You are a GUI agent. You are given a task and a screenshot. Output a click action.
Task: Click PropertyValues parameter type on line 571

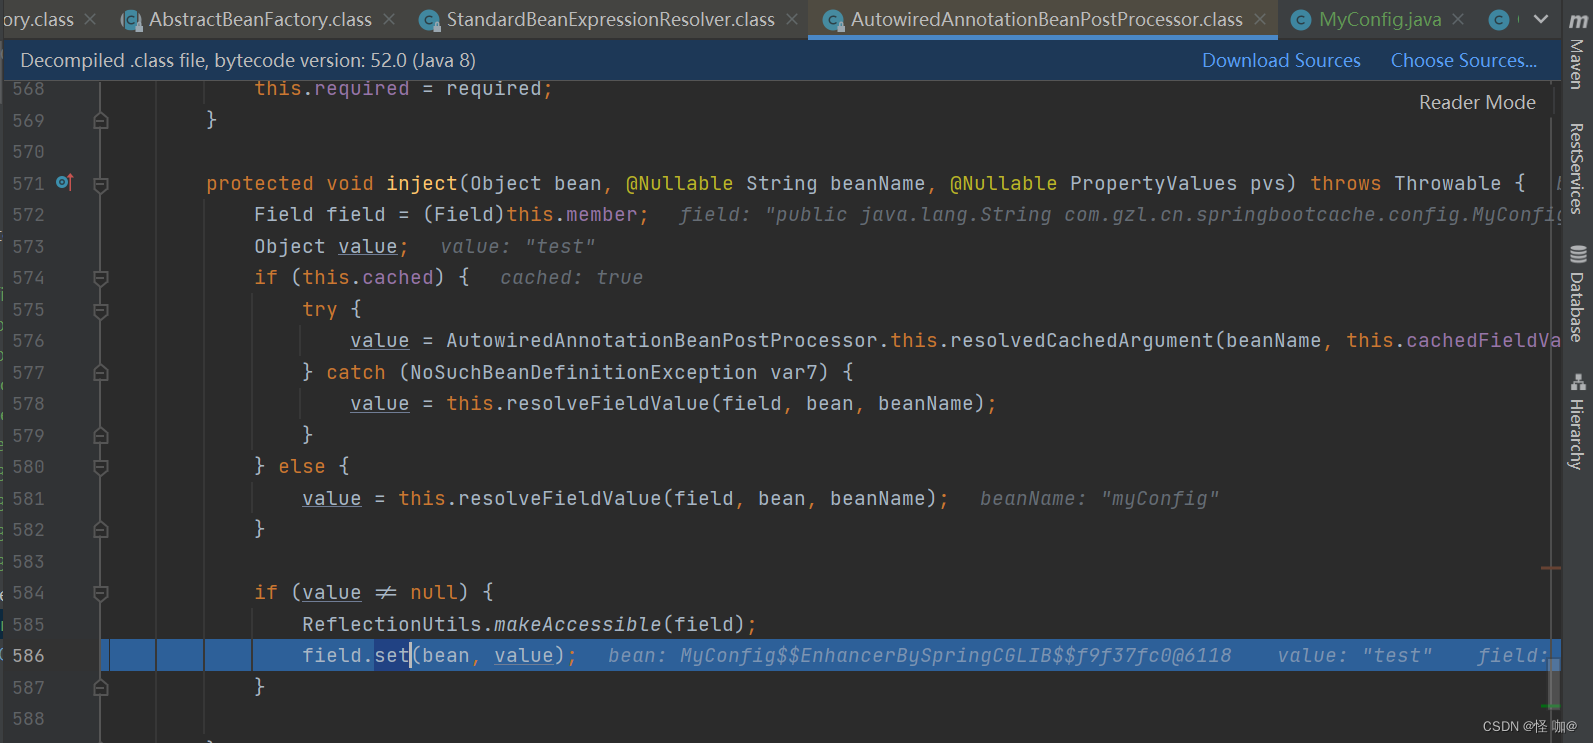[x=1153, y=183]
